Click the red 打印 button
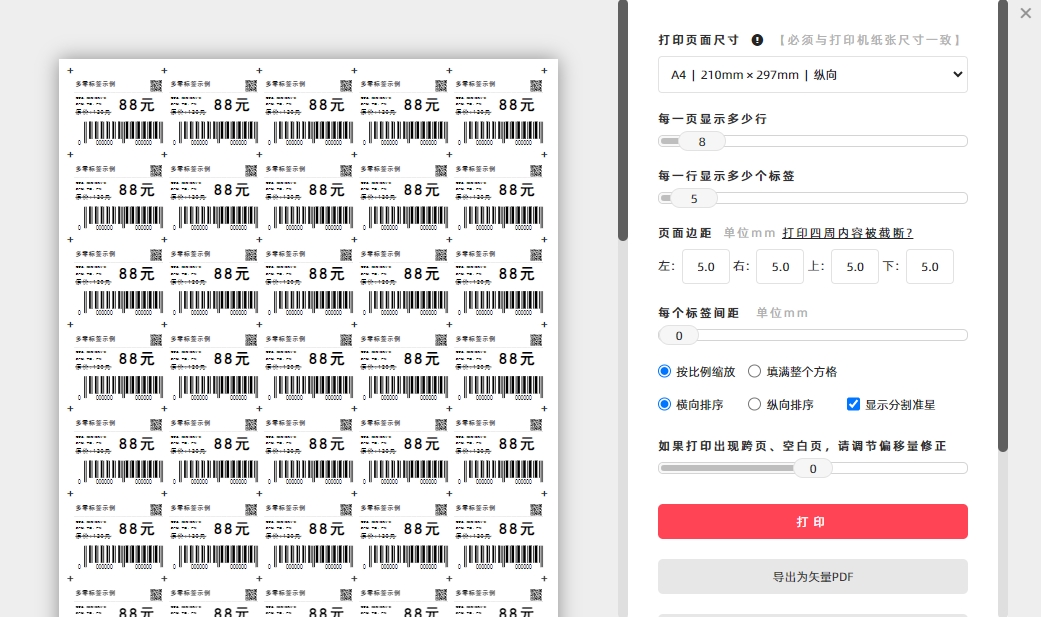Viewport: 1041px width, 617px height. (x=813, y=521)
